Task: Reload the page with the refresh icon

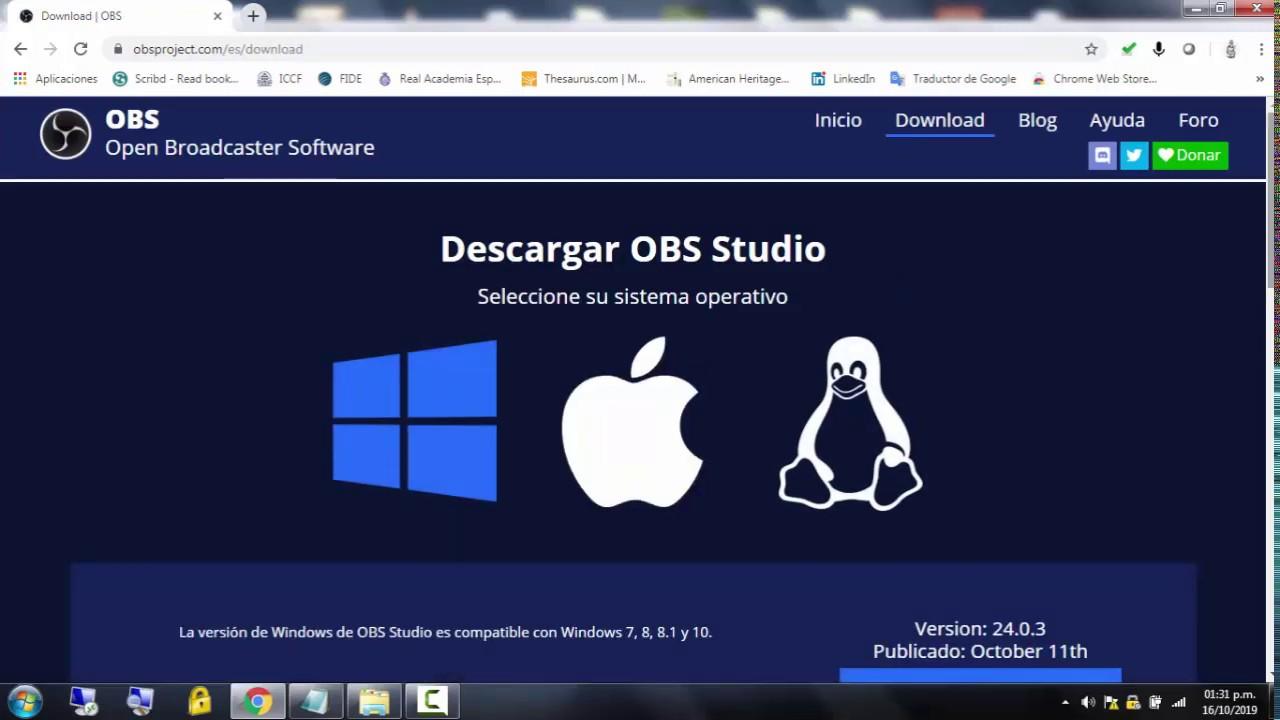Action: click(81, 49)
